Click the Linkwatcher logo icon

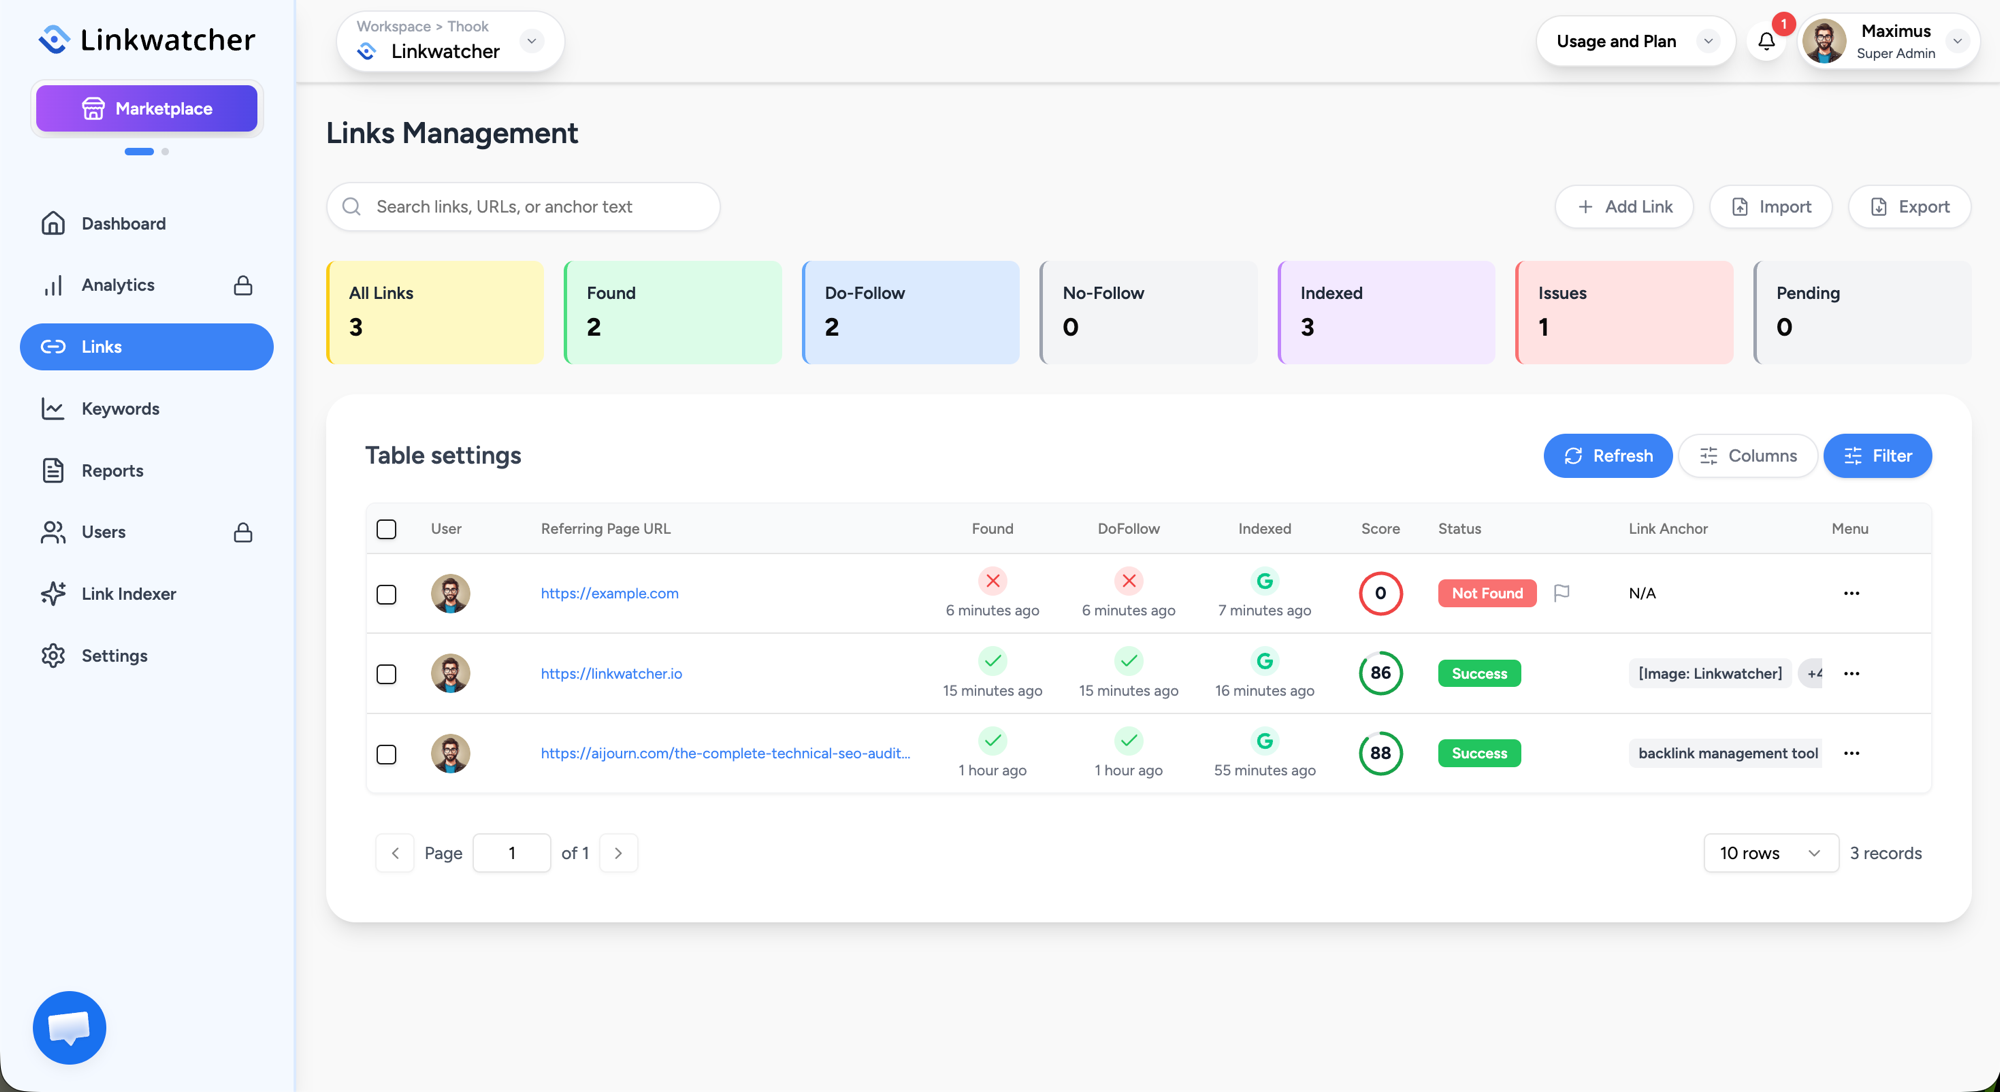[54, 39]
